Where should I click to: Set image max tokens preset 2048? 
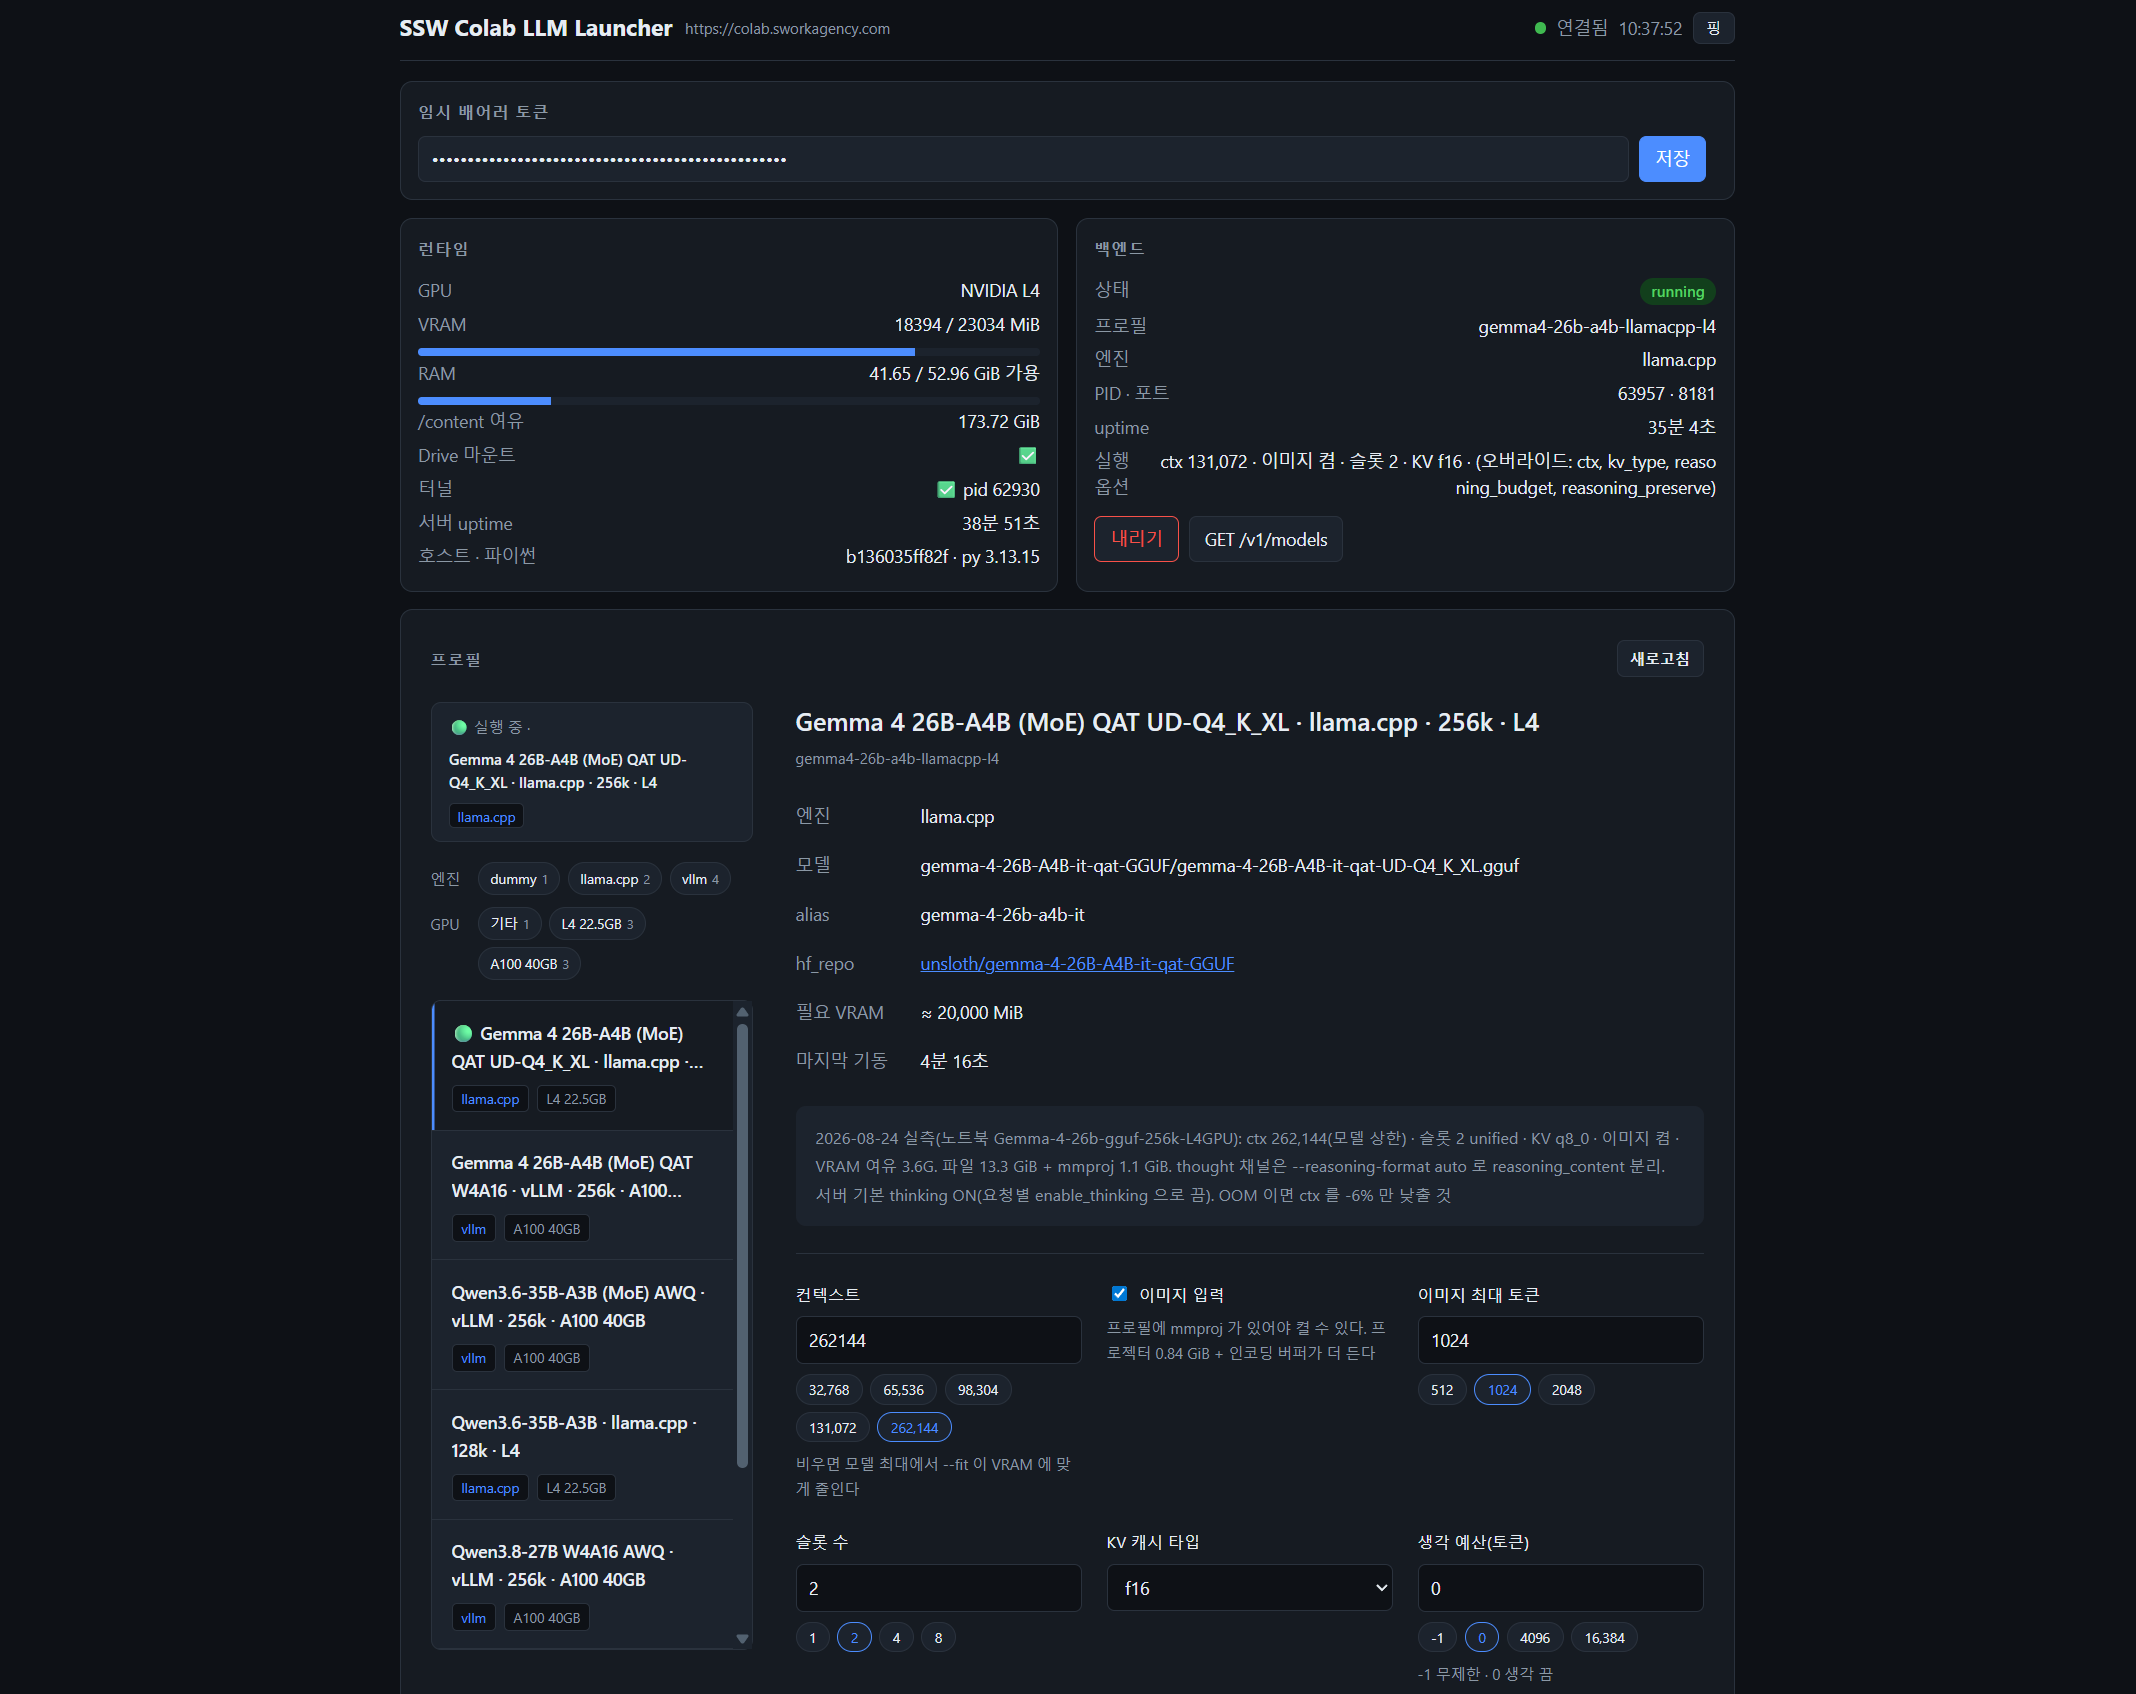tap(1566, 1390)
